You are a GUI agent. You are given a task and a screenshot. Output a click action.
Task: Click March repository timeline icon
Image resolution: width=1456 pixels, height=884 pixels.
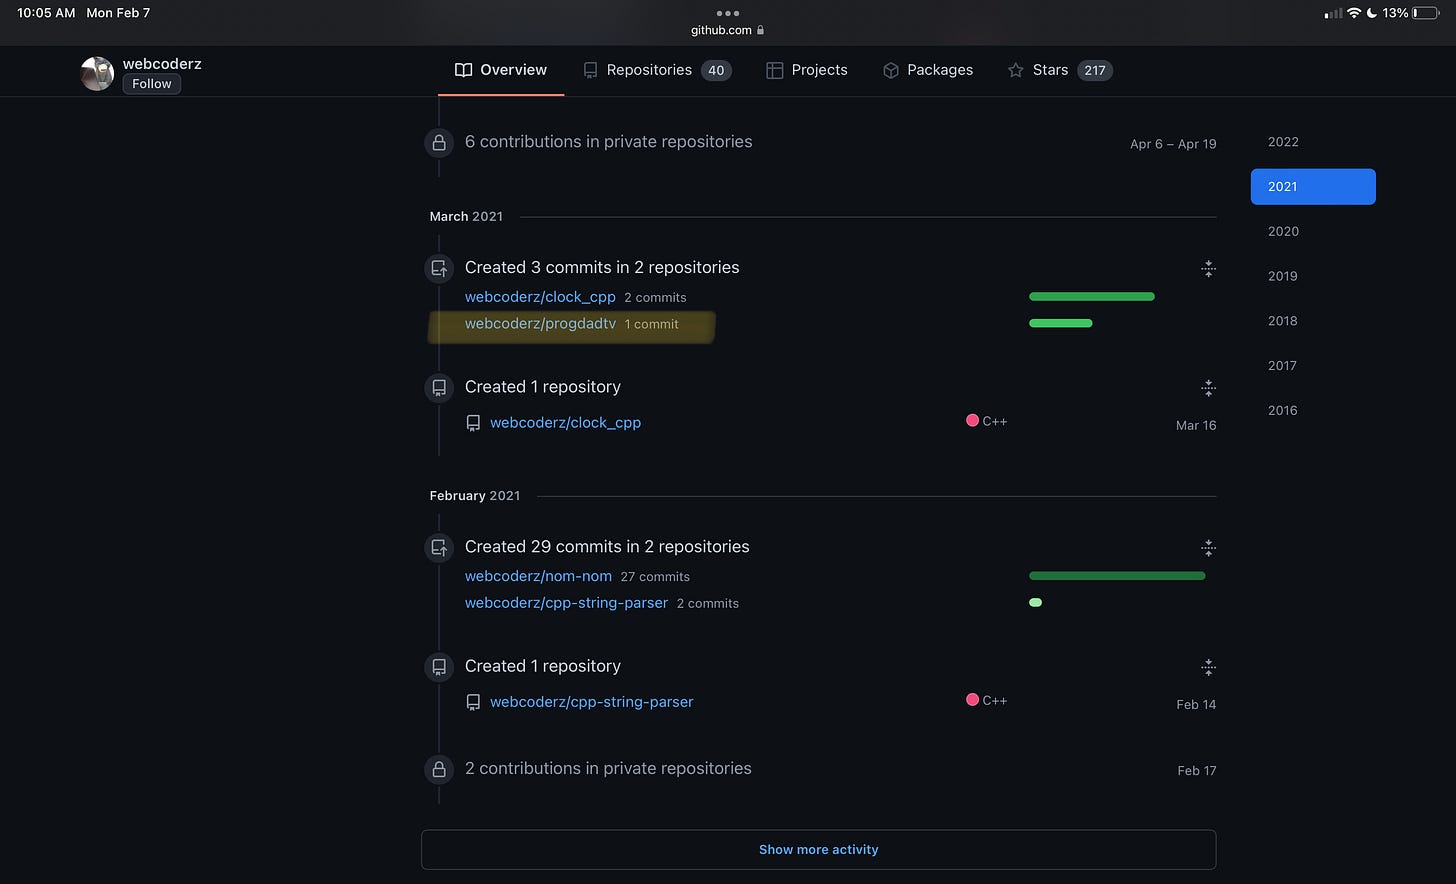point(439,387)
